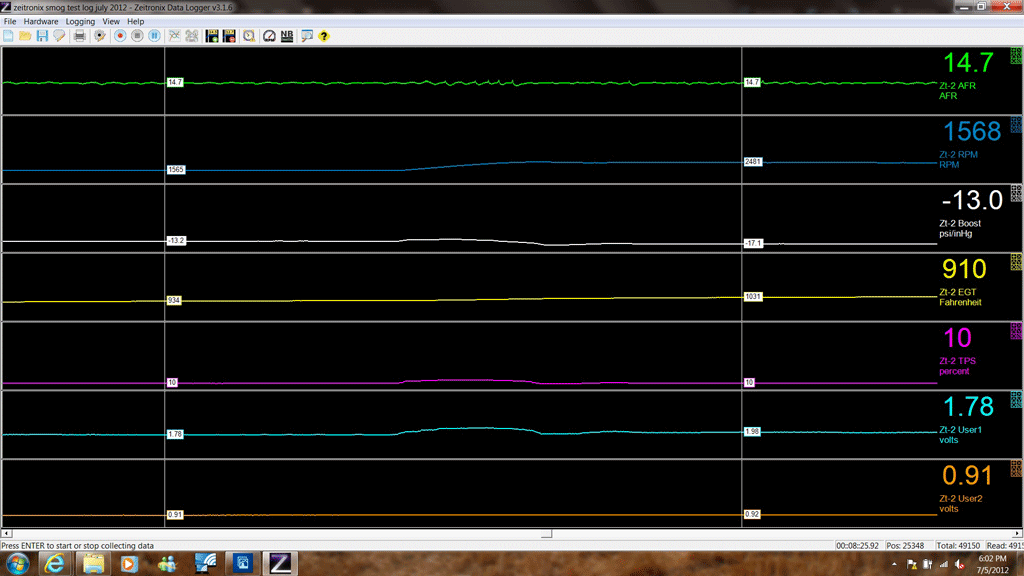Click the cyan User1 channel grid icon
1024x576 pixels.
click(1016, 399)
